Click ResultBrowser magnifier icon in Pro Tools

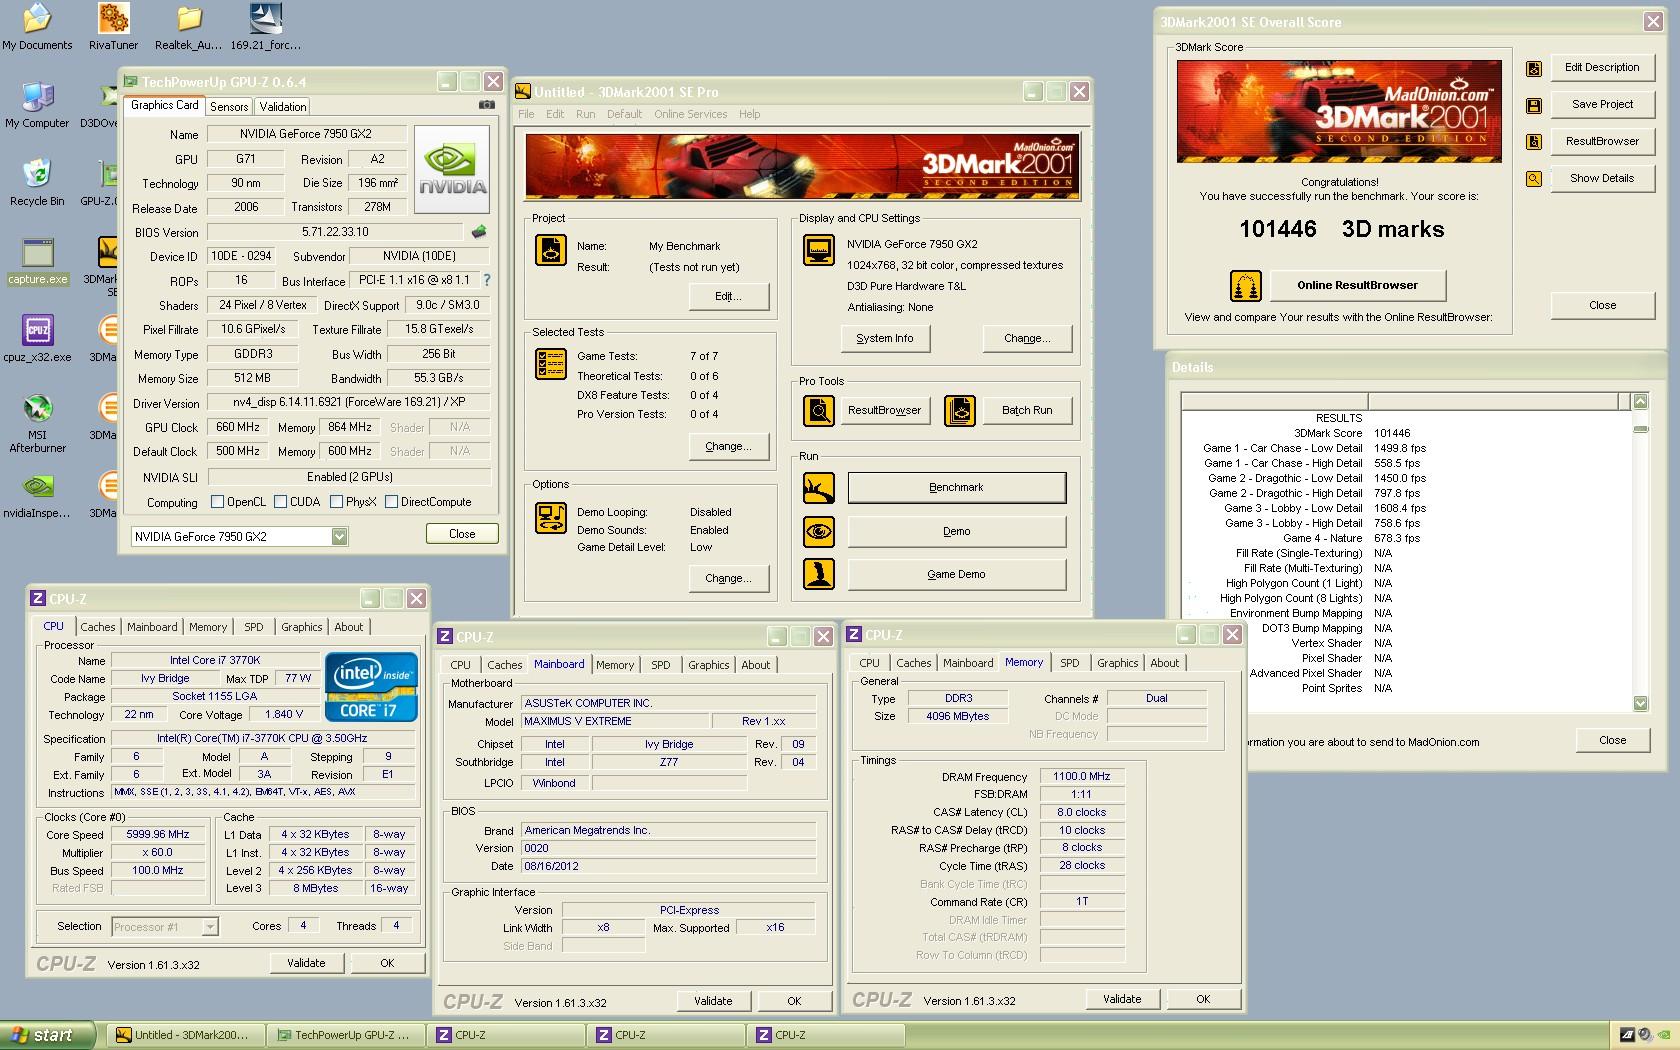coord(819,411)
